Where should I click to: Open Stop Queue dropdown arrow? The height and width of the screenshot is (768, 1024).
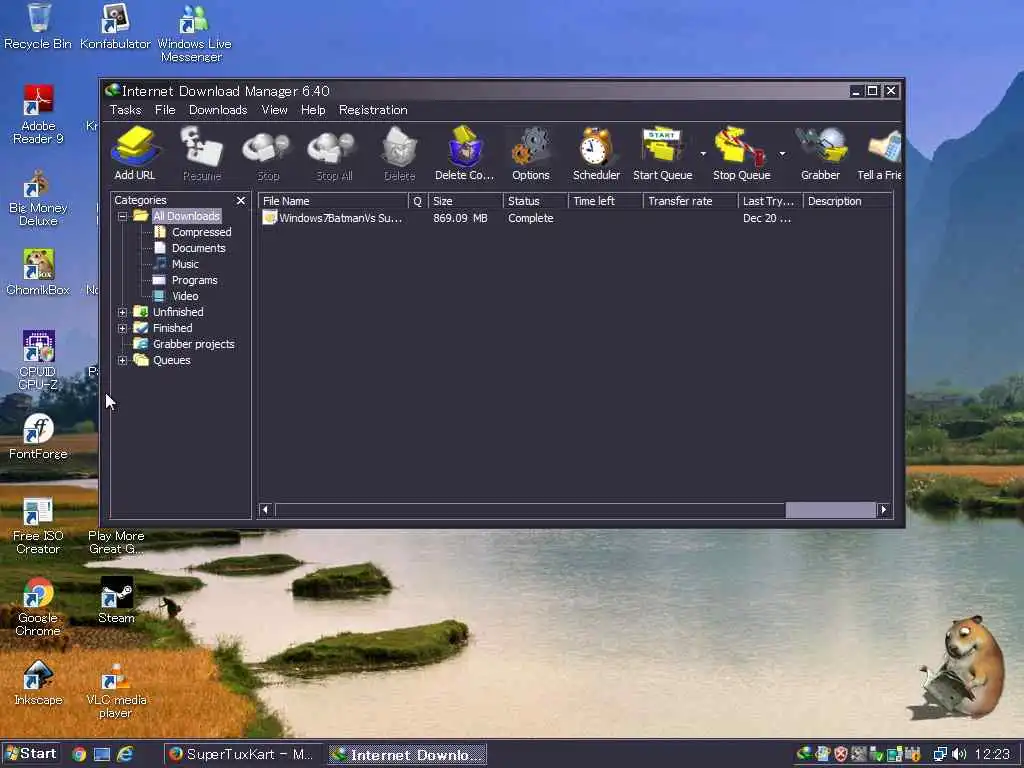pos(782,154)
